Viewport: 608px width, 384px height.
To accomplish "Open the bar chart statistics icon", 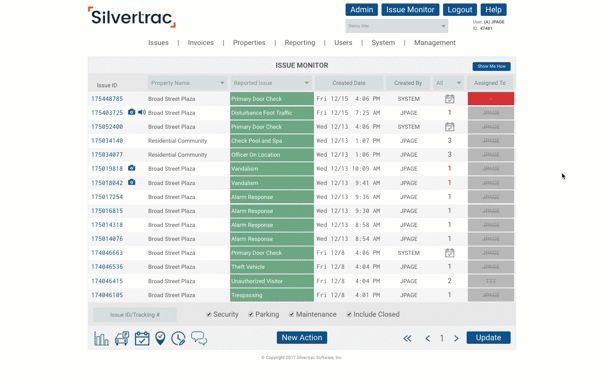I will [x=101, y=339].
